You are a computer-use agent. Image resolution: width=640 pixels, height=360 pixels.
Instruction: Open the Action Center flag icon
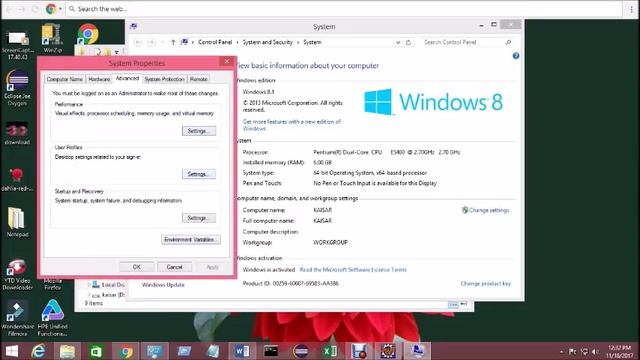click(572, 351)
